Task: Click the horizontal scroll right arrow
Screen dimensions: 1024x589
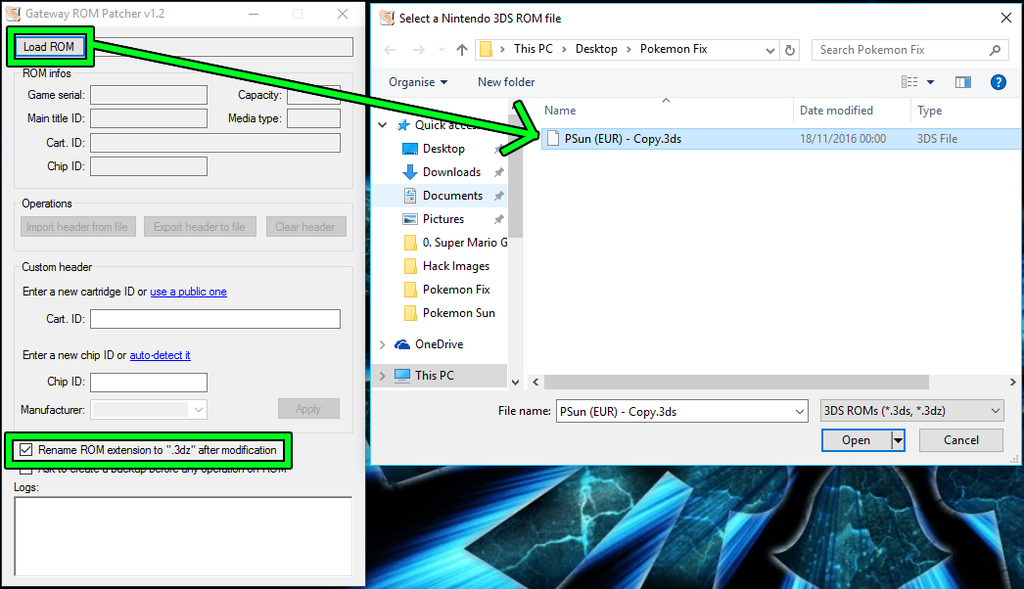Action: [x=1013, y=382]
